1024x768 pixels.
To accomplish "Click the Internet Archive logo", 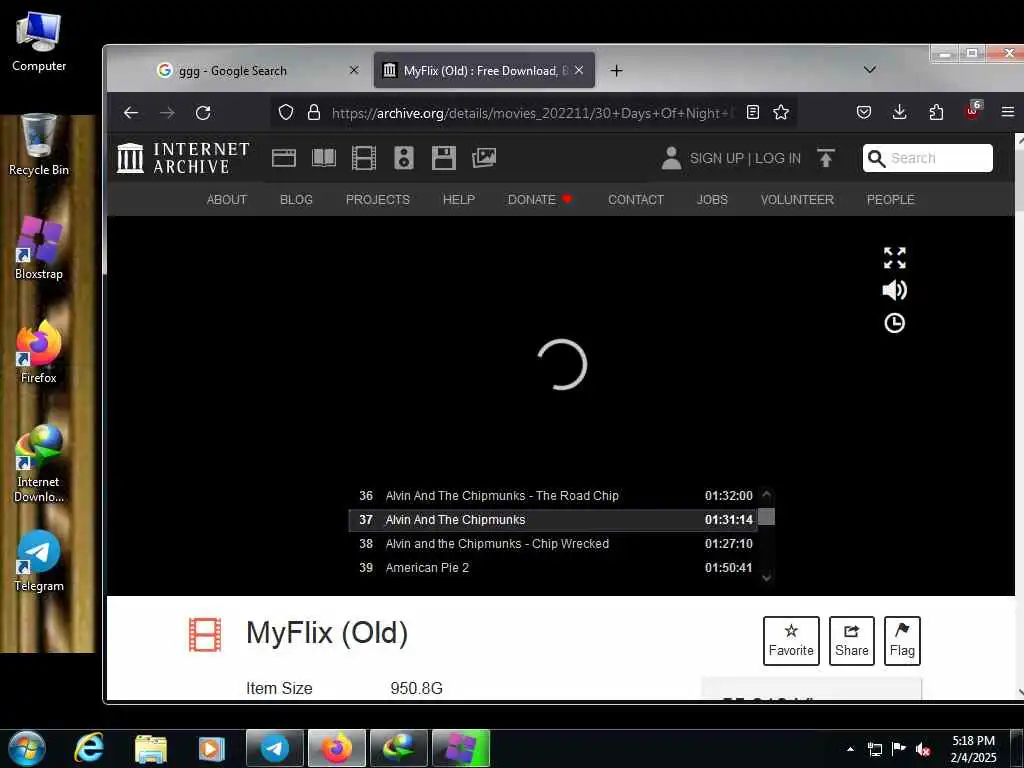I will click(x=184, y=158).
